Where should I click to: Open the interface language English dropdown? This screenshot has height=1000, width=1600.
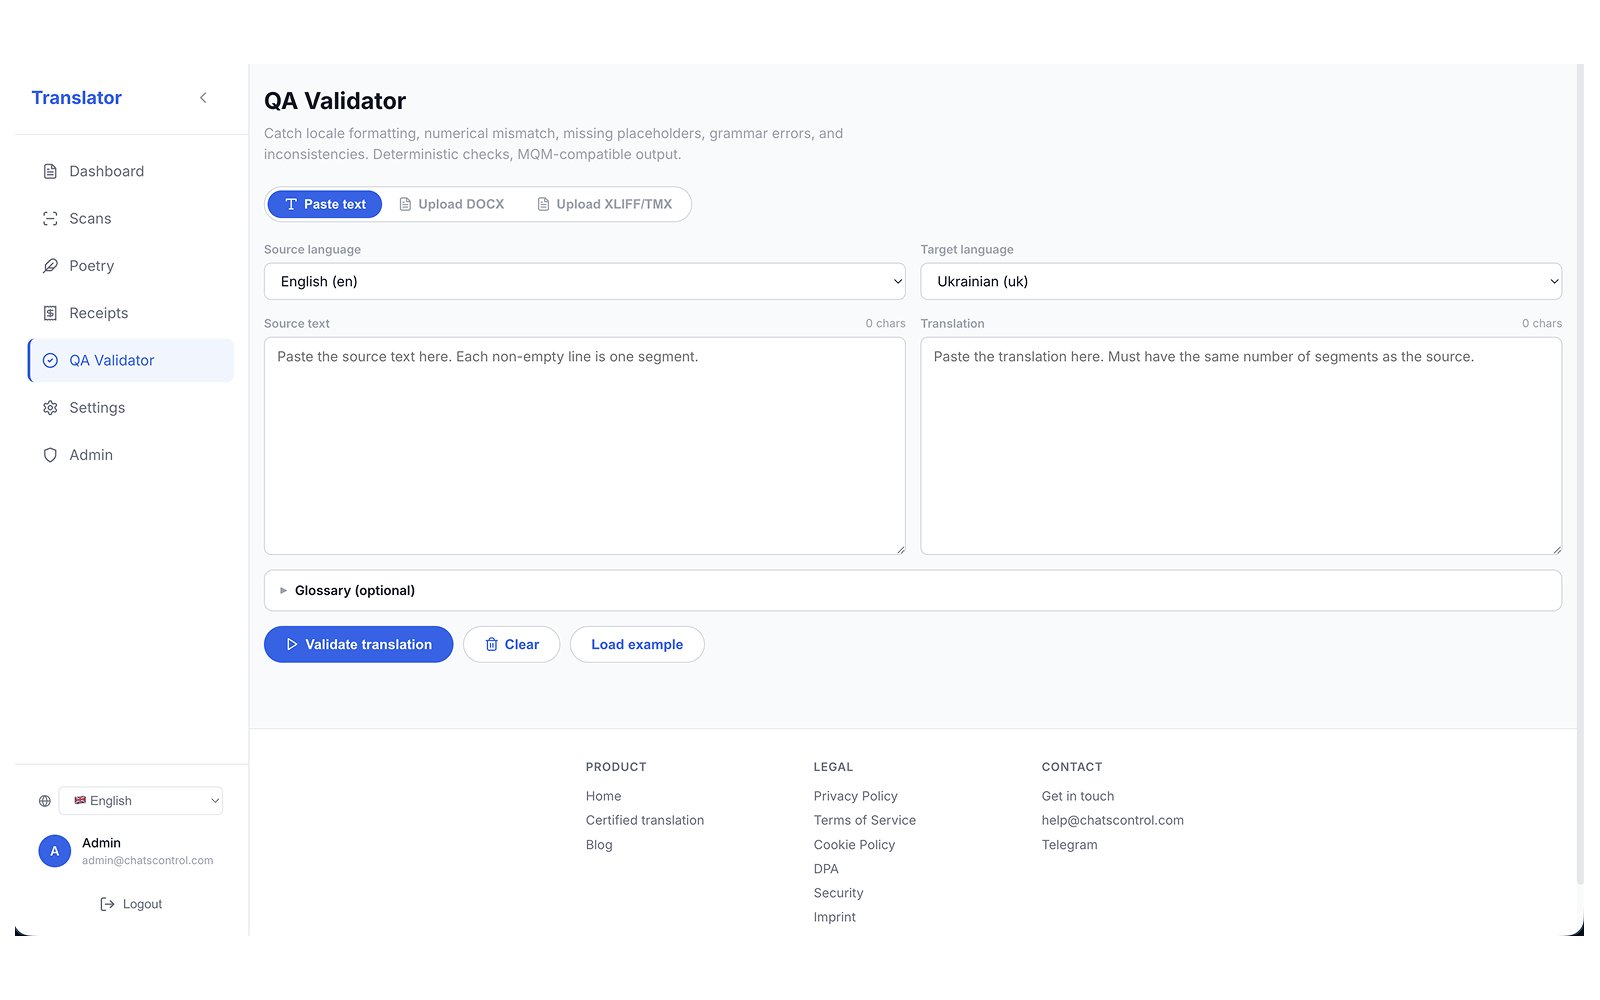[140, 801]
